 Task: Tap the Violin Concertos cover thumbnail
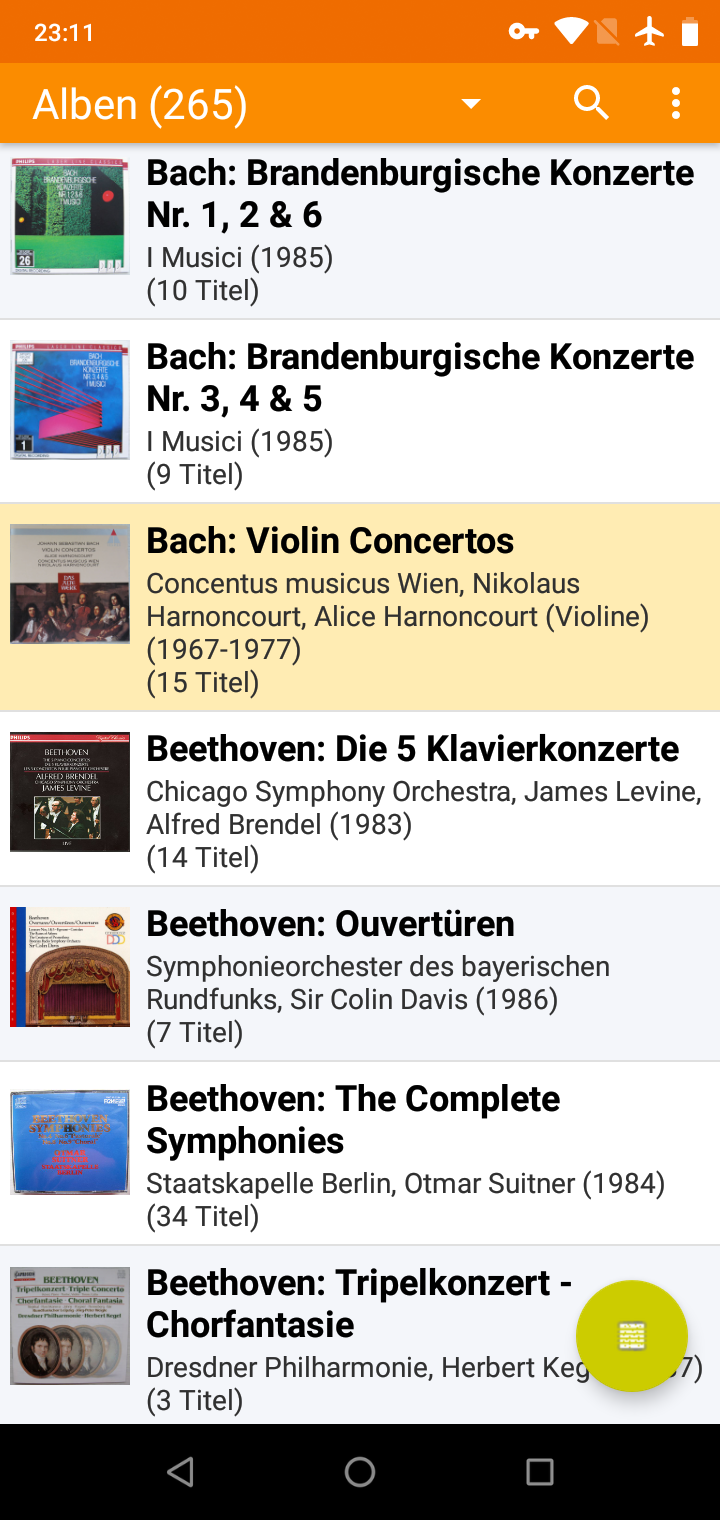(70, 584)
